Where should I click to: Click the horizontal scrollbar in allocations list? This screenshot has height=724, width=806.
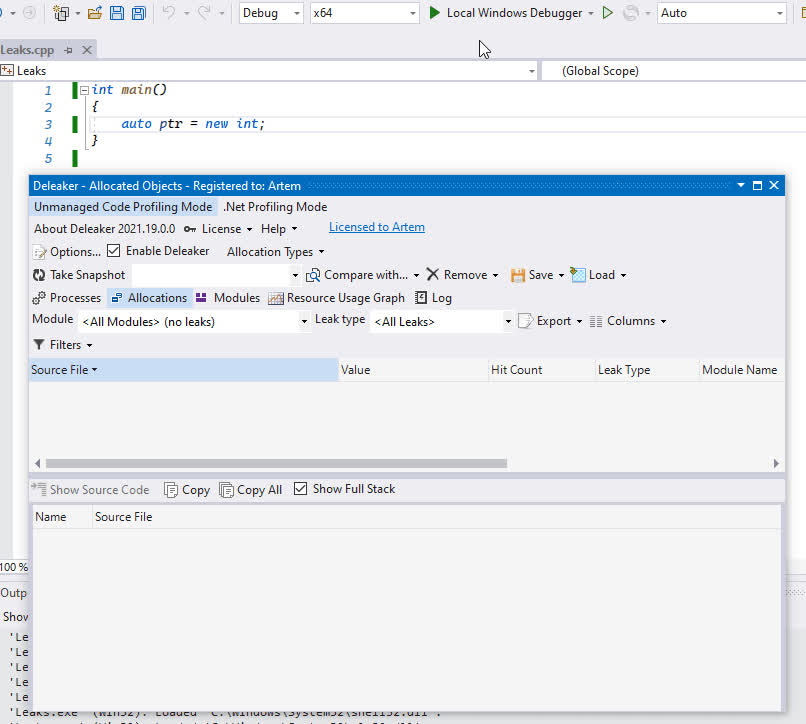point(276,464)
